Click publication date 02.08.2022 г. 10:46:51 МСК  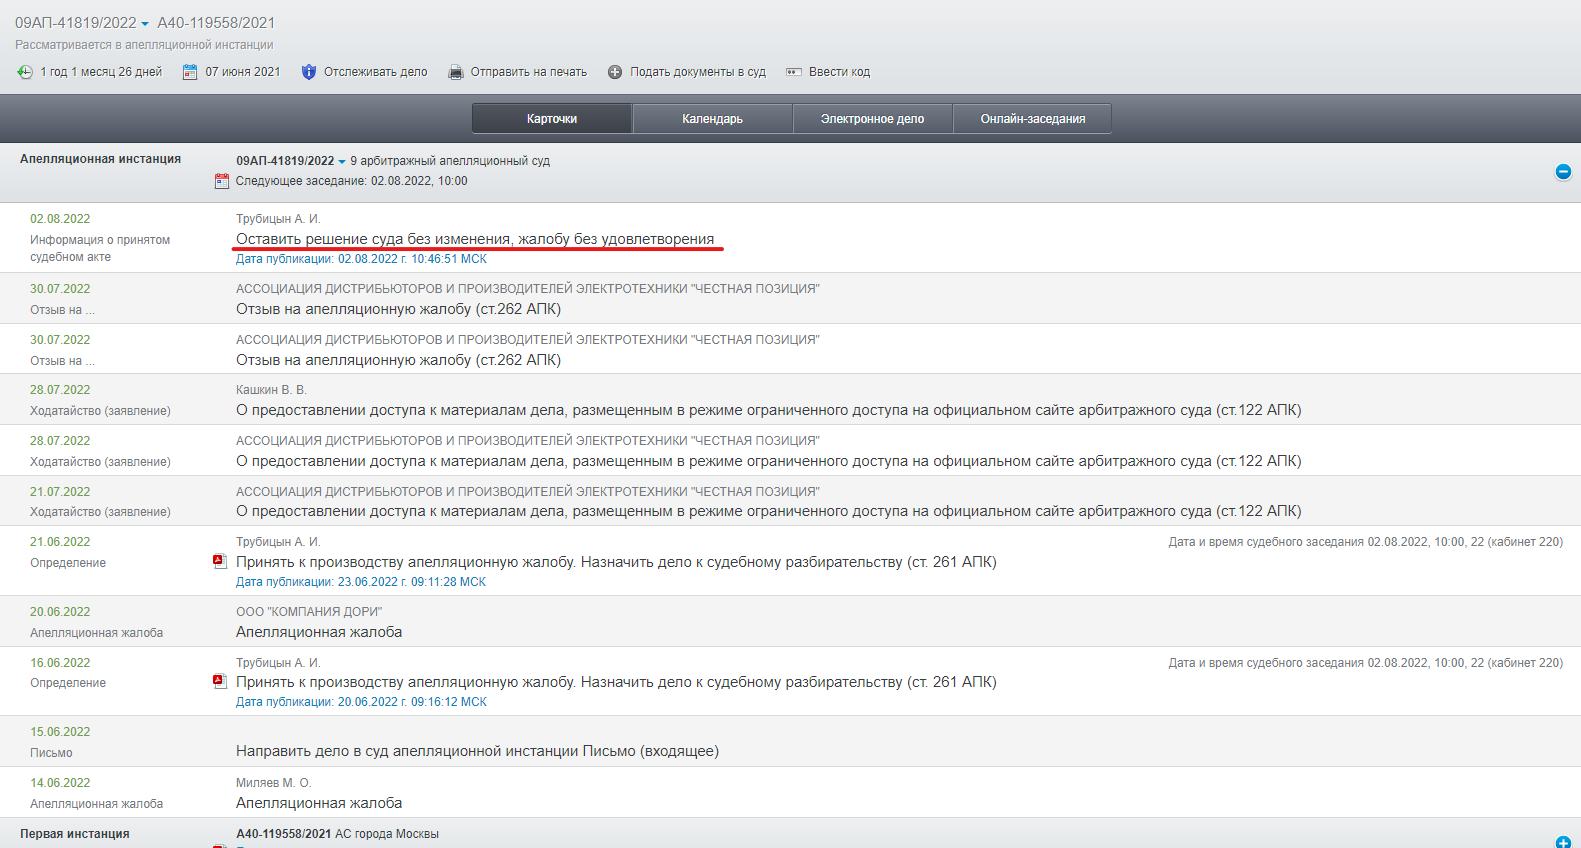(x=361, y=259)
